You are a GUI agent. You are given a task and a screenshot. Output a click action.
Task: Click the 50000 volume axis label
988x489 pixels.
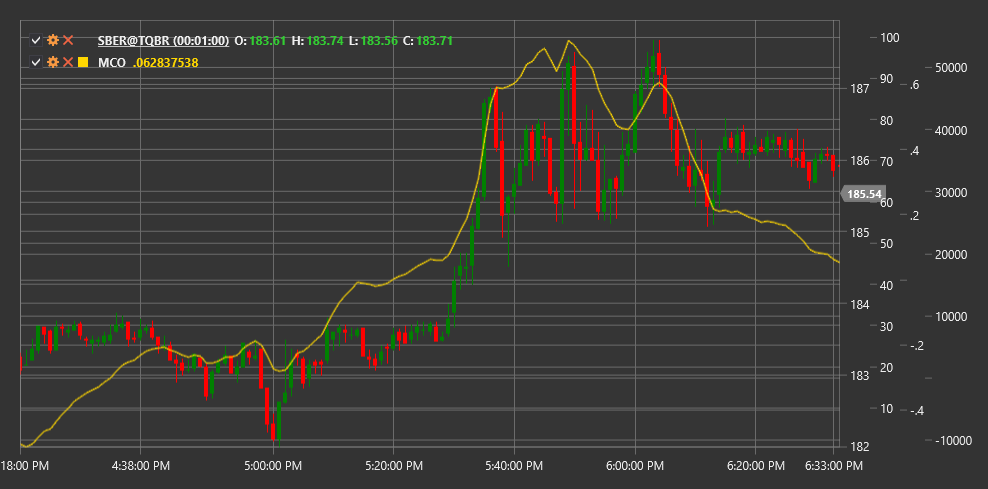point(949,68)
